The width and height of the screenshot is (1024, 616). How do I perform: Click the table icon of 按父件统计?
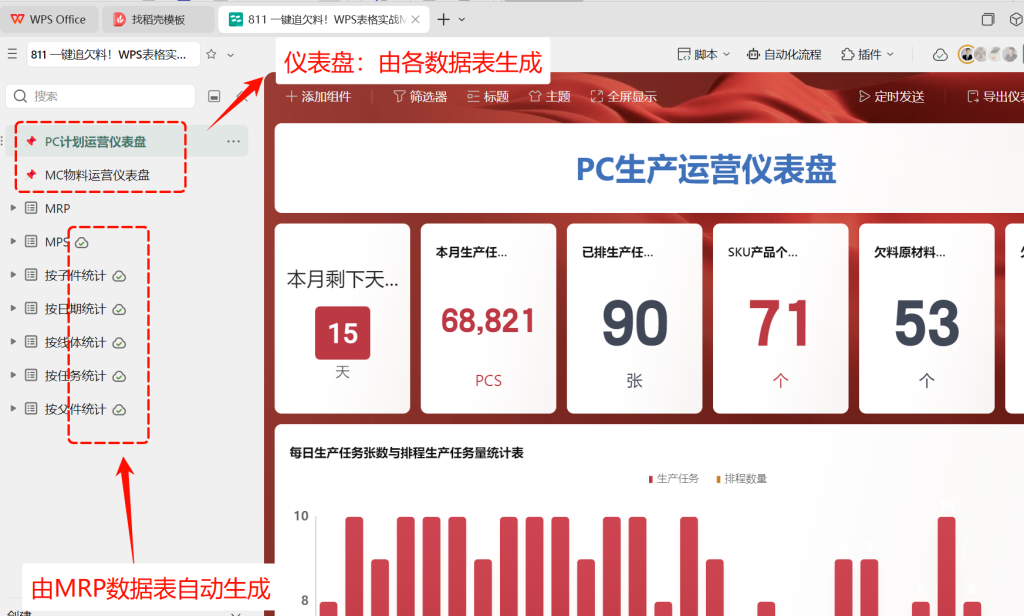[x=31, y=408]
